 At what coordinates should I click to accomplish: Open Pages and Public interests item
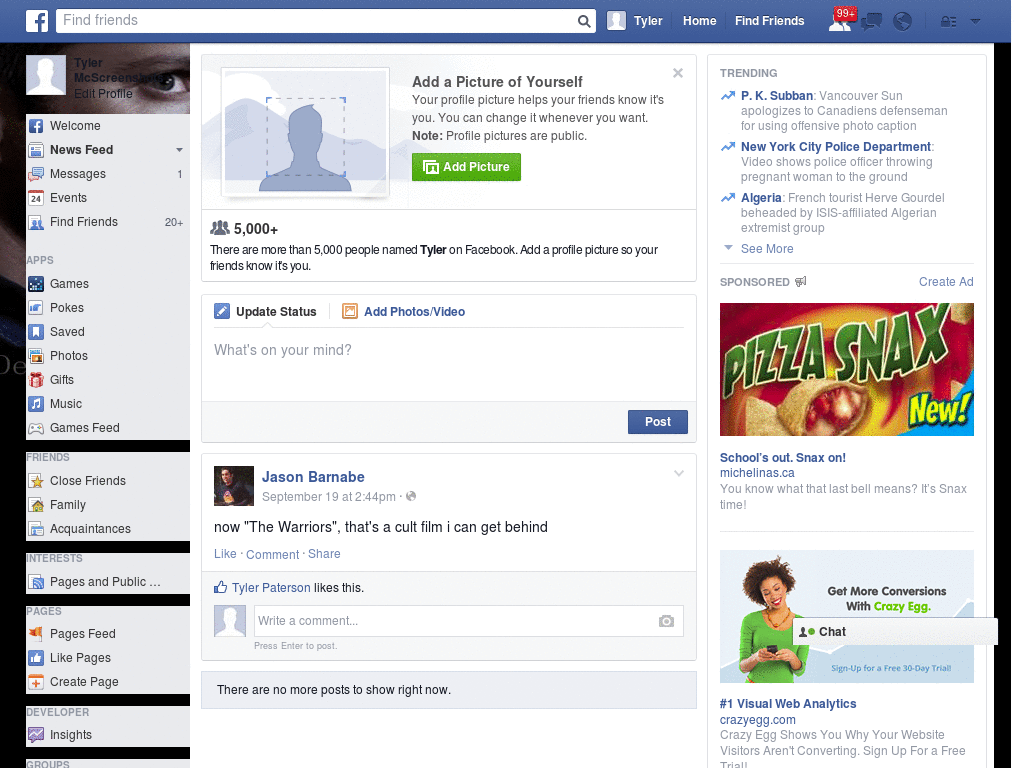[x=105, y=582]
